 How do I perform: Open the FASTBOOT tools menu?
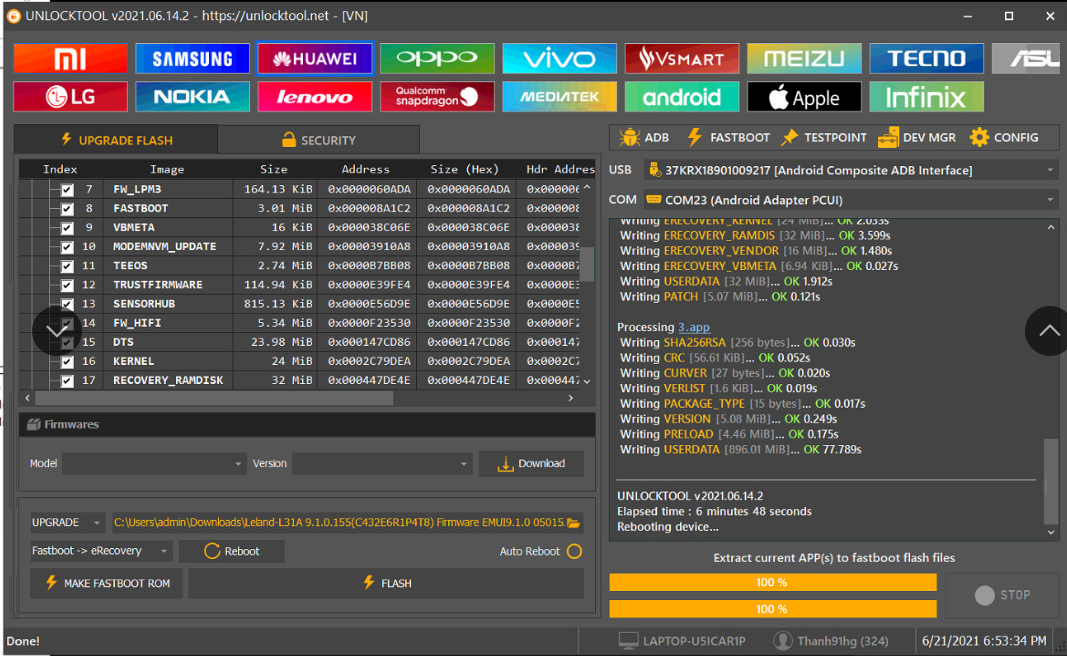[729, 137]
